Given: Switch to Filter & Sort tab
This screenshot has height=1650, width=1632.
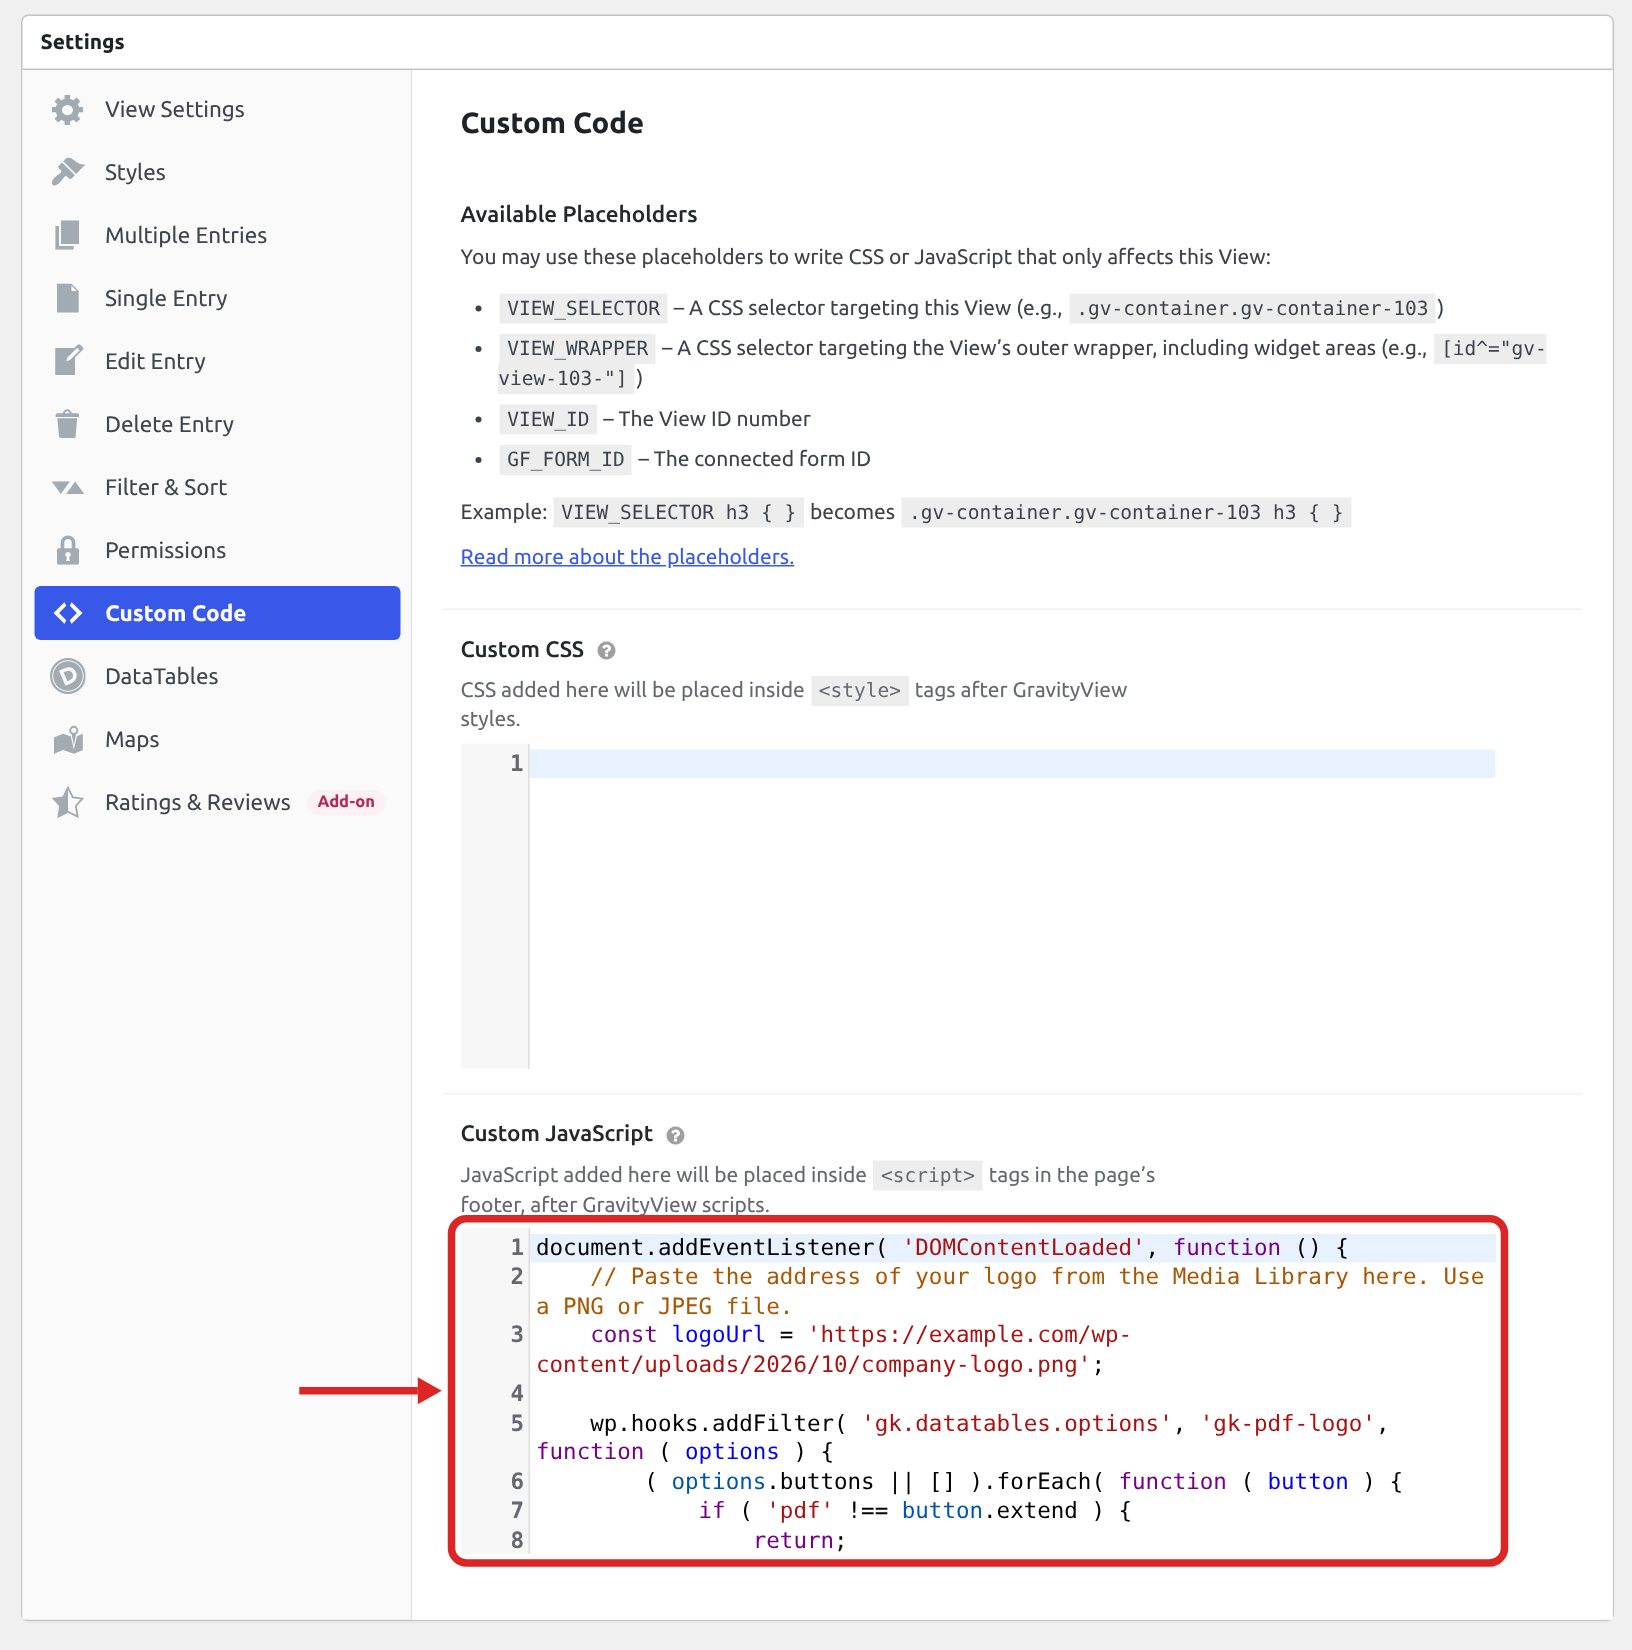Looking at the screenshot, I should (217, 487).
